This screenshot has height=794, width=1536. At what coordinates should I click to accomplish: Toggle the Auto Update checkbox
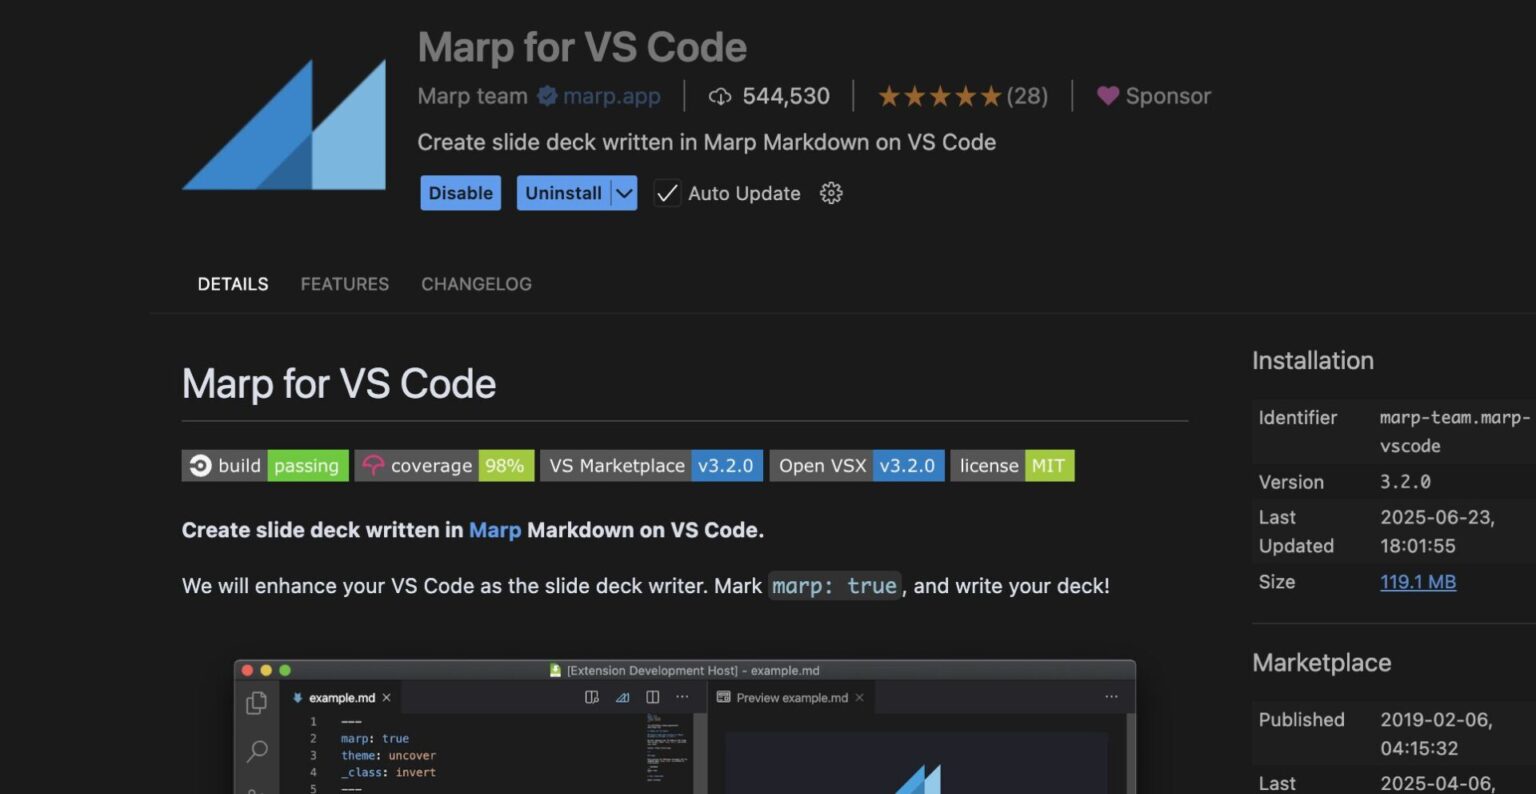(x=667, y=193)
